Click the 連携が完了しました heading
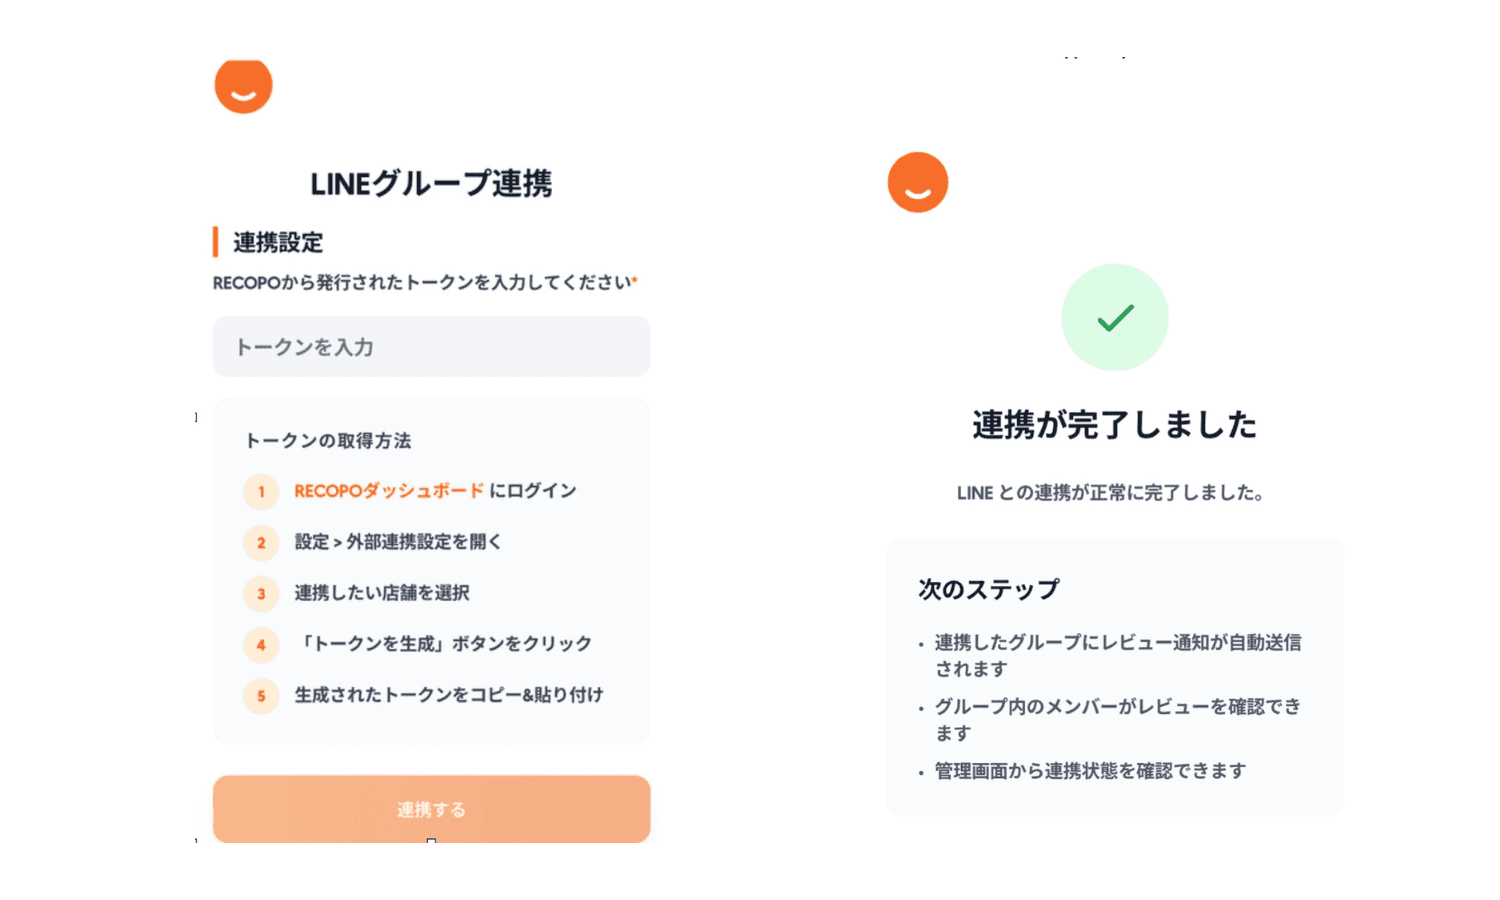Viewport: 1500px width, 900px height. tap(1115, 424)
